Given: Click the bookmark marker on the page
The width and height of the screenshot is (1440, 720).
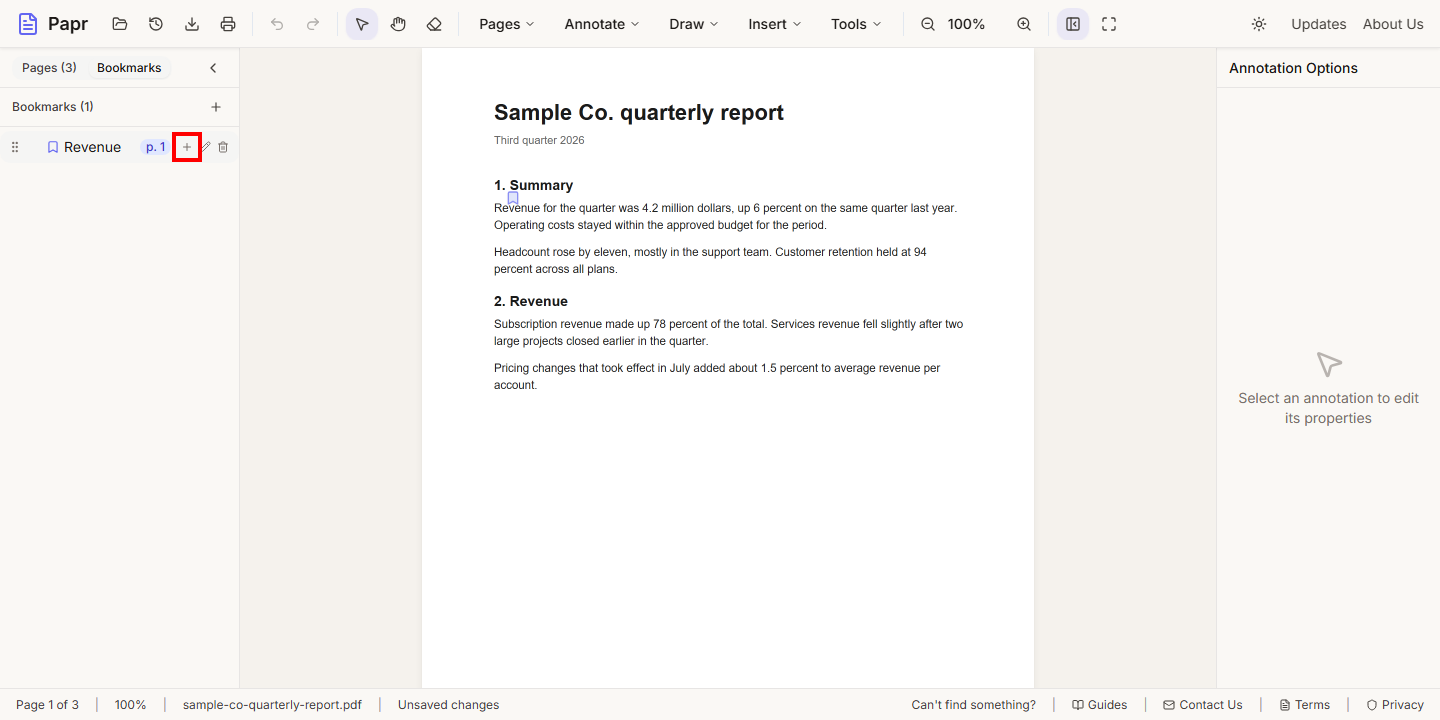Looking at the screenshot, I should coord(513,198).
